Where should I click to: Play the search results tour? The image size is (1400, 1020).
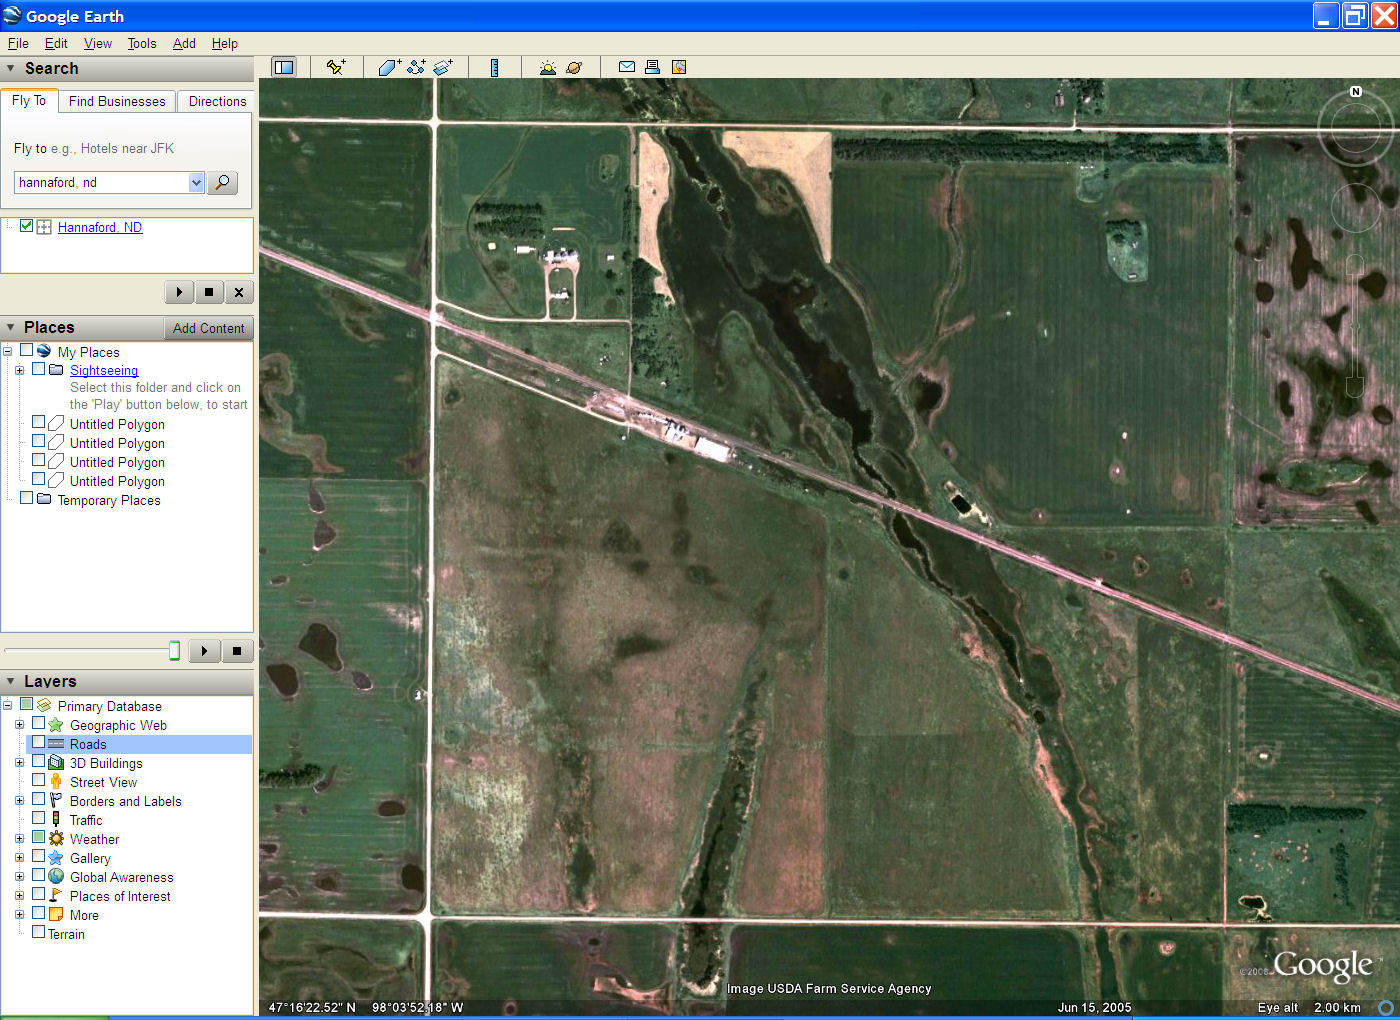179,292
